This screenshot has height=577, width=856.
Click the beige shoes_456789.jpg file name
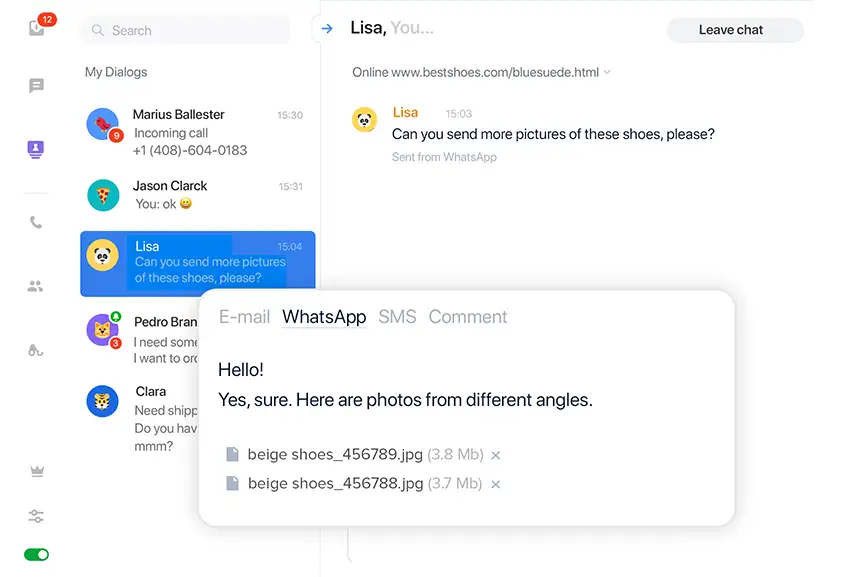coord(335,455)
